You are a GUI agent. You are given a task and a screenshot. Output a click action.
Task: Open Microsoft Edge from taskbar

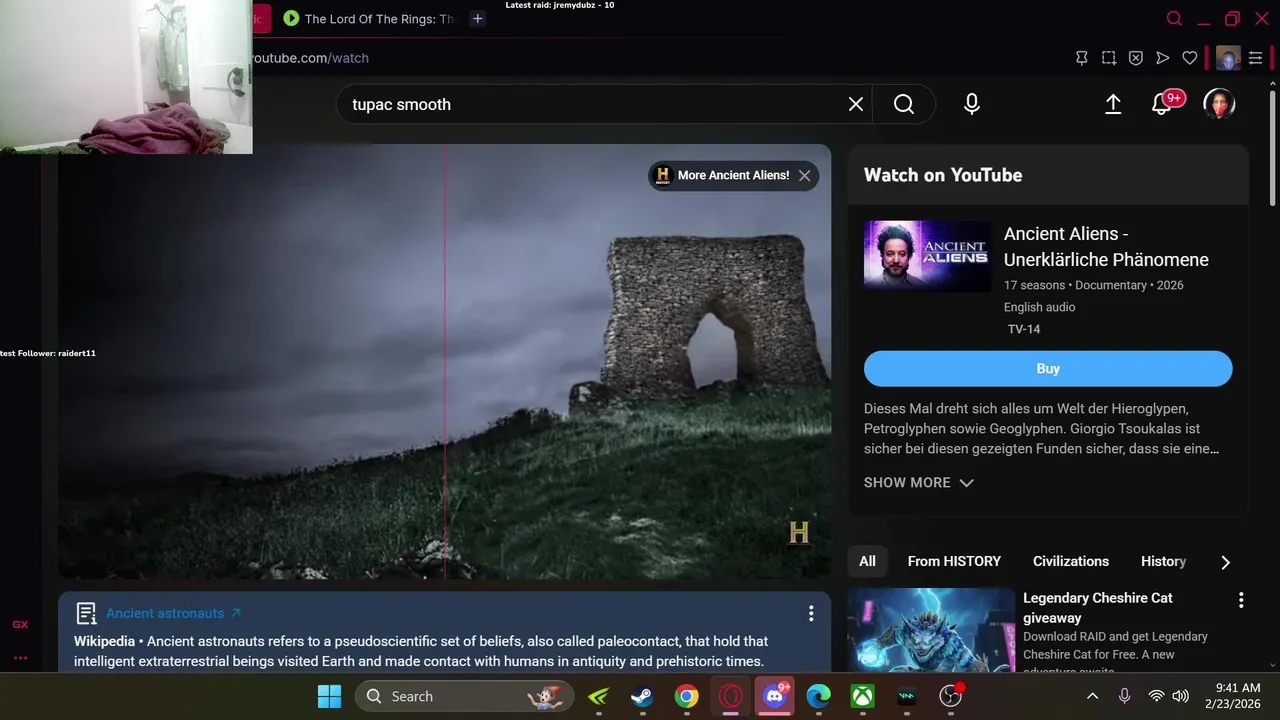(819, 696)
